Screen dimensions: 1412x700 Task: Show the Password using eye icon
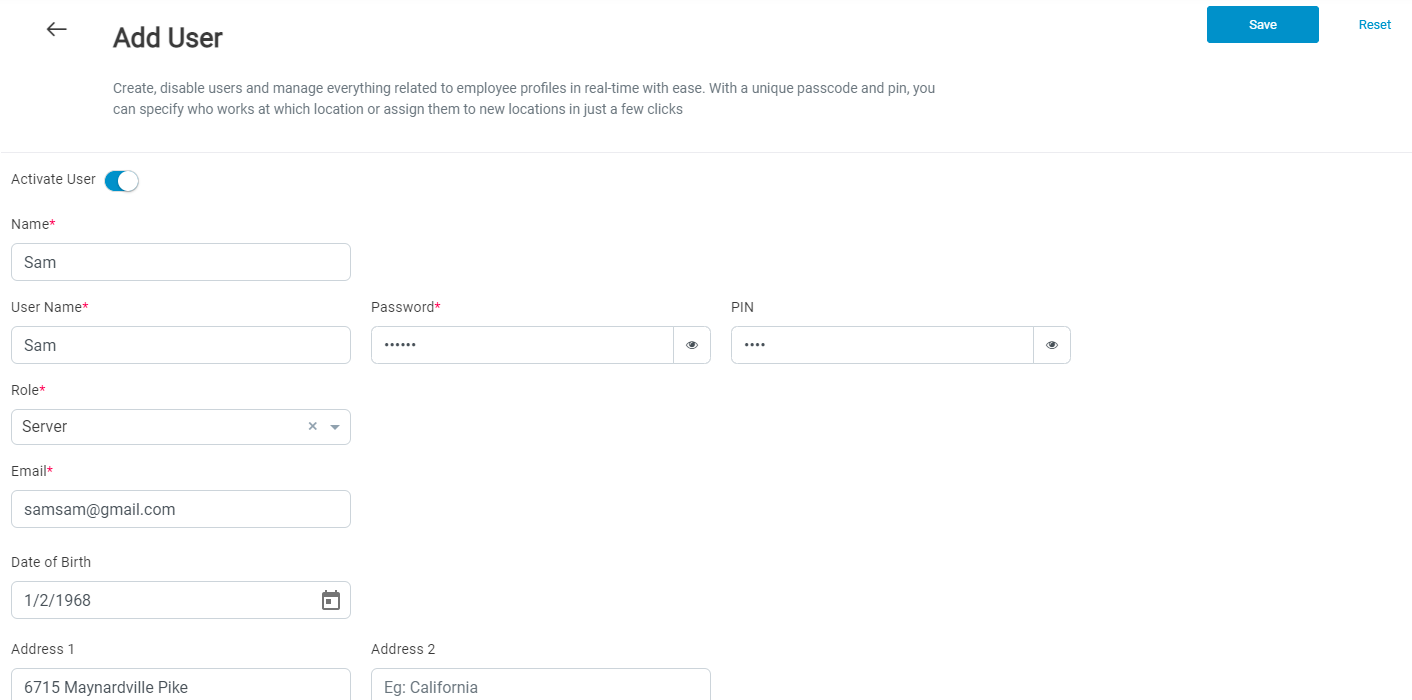point(692,345)
